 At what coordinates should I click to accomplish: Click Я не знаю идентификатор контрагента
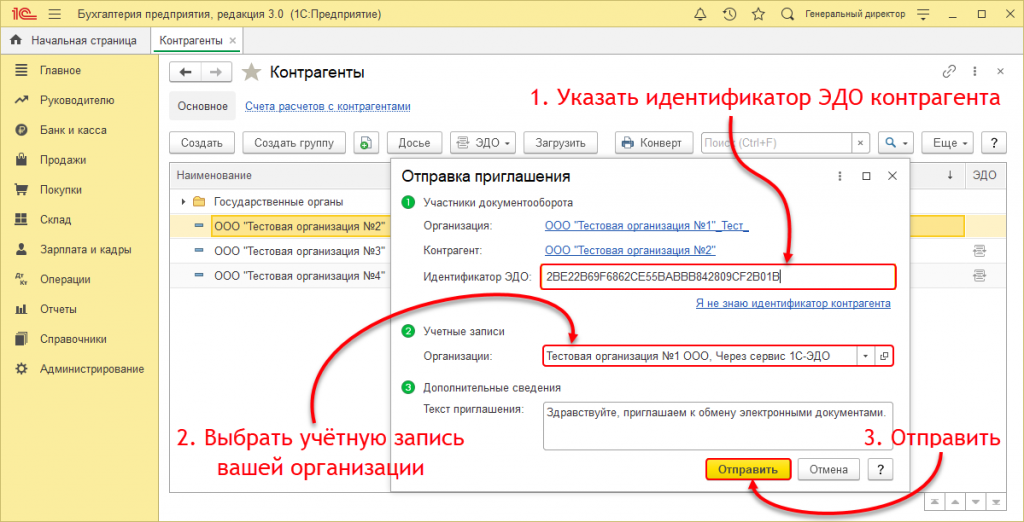coord(793,304)
